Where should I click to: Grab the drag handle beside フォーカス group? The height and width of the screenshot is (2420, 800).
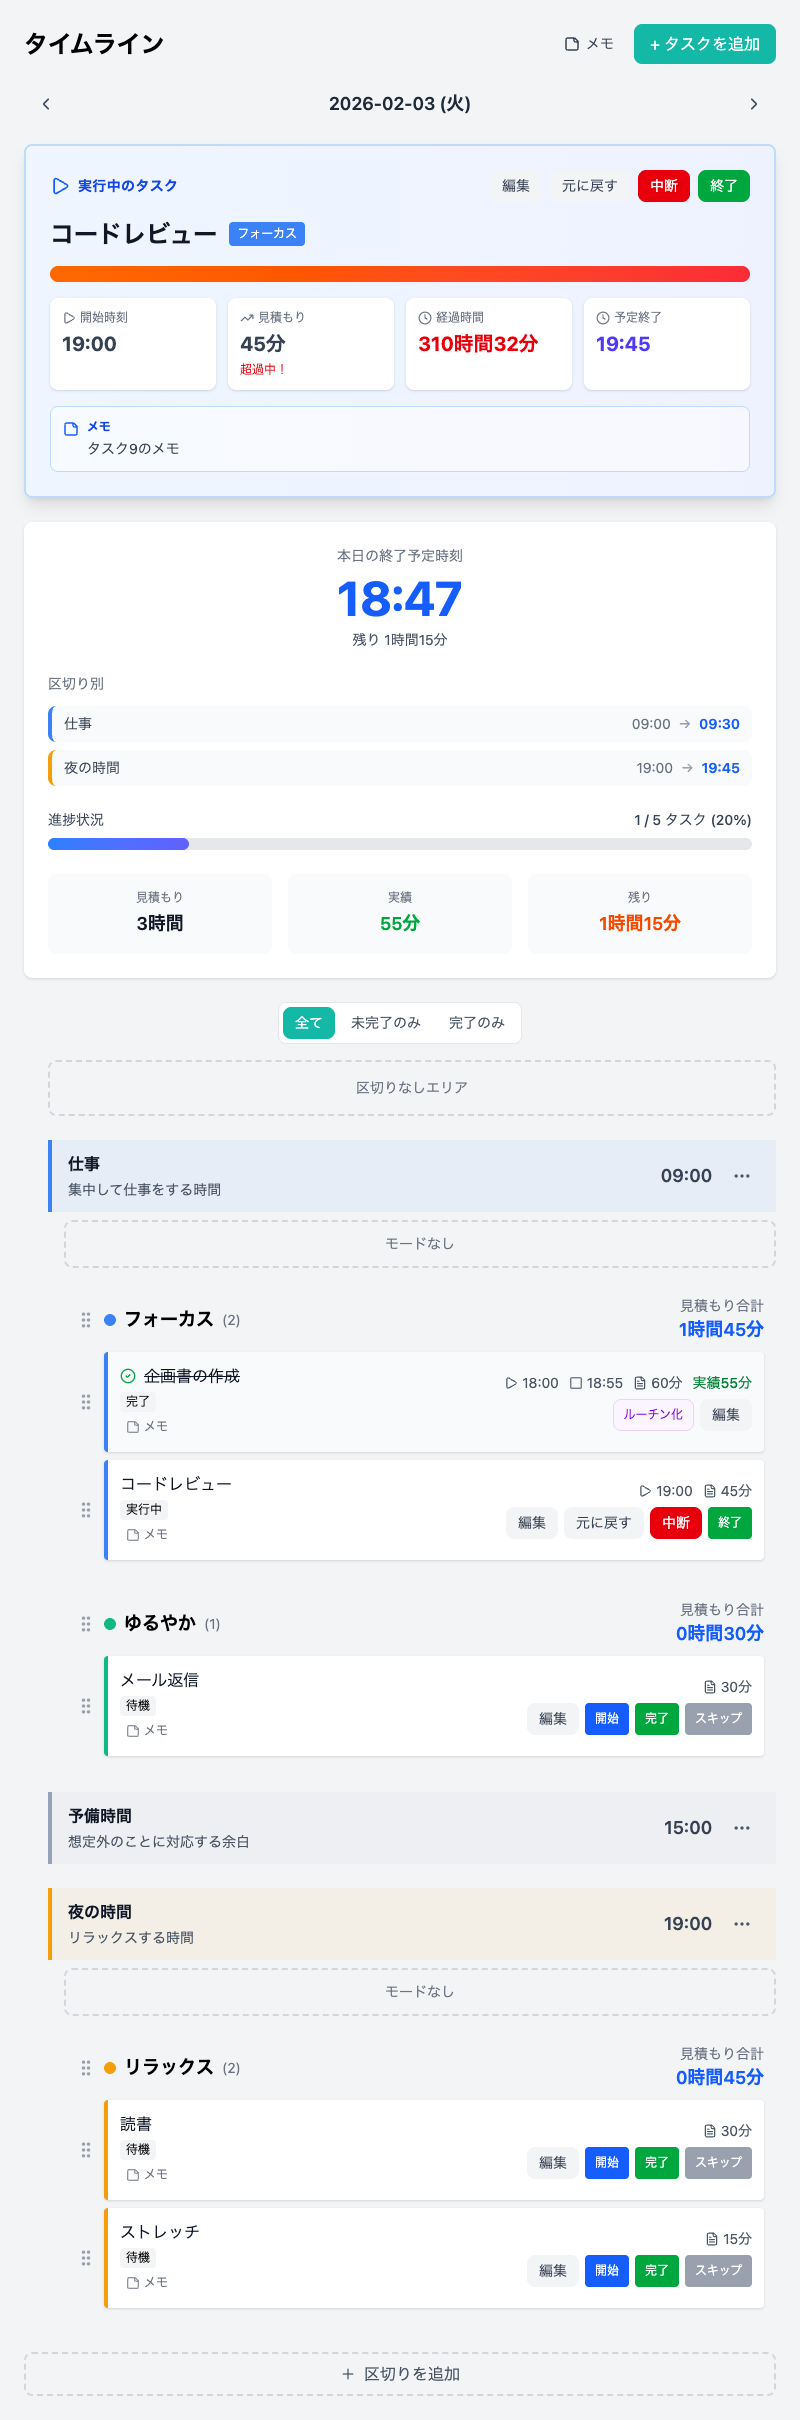pos(87,1319)
